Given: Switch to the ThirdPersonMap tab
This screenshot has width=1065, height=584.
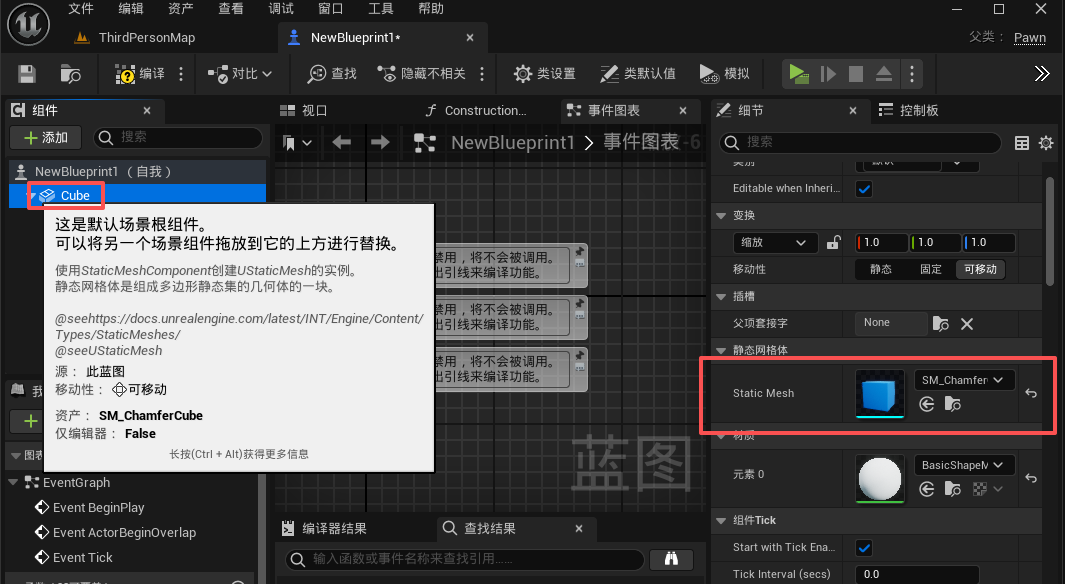Looking at the screenshot, I should (146, 38).
